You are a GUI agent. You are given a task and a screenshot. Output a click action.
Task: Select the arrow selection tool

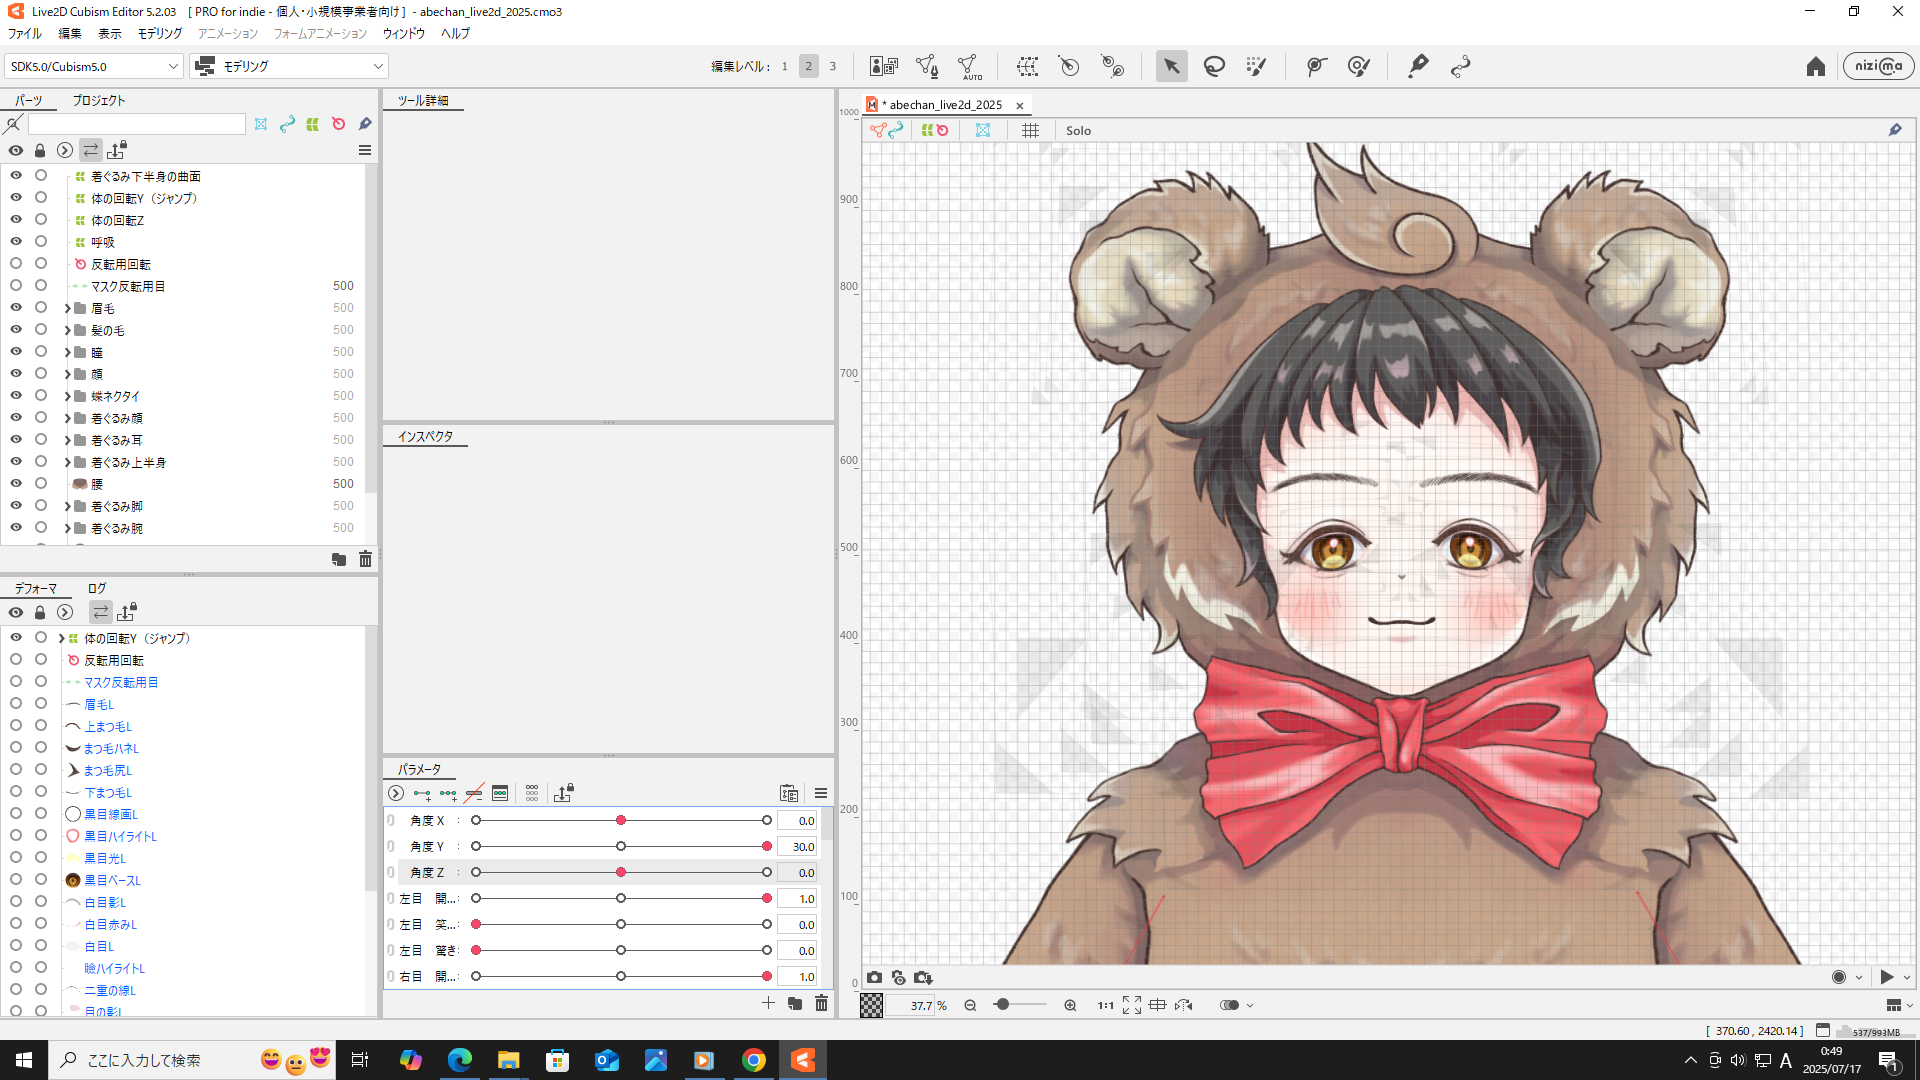(1171, 67)
